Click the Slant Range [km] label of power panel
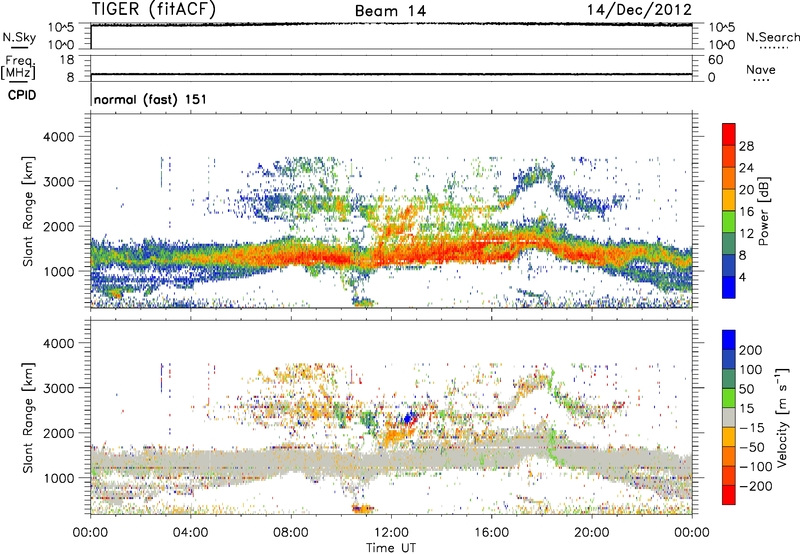 [28, 211]
